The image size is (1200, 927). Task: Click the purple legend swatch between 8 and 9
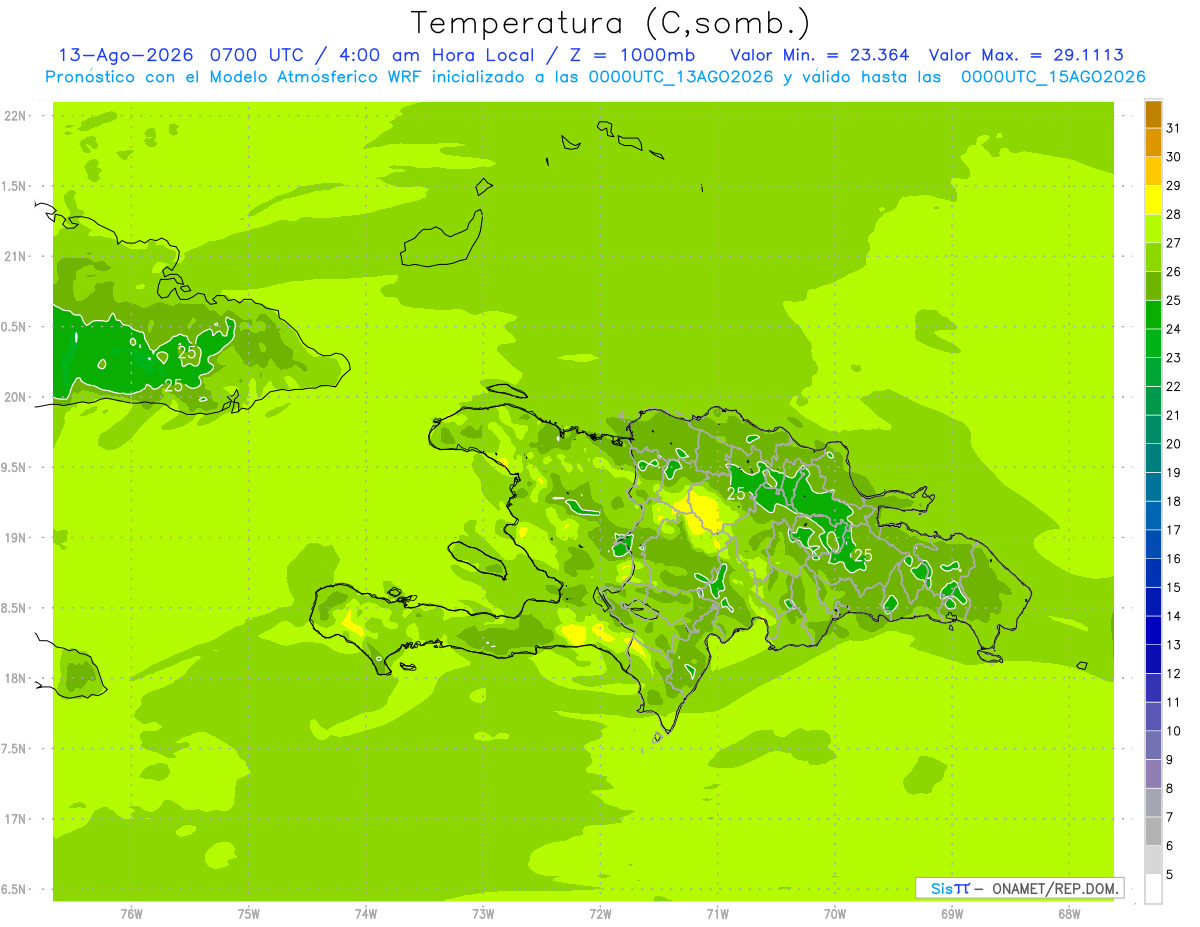tap(1153, 775)
